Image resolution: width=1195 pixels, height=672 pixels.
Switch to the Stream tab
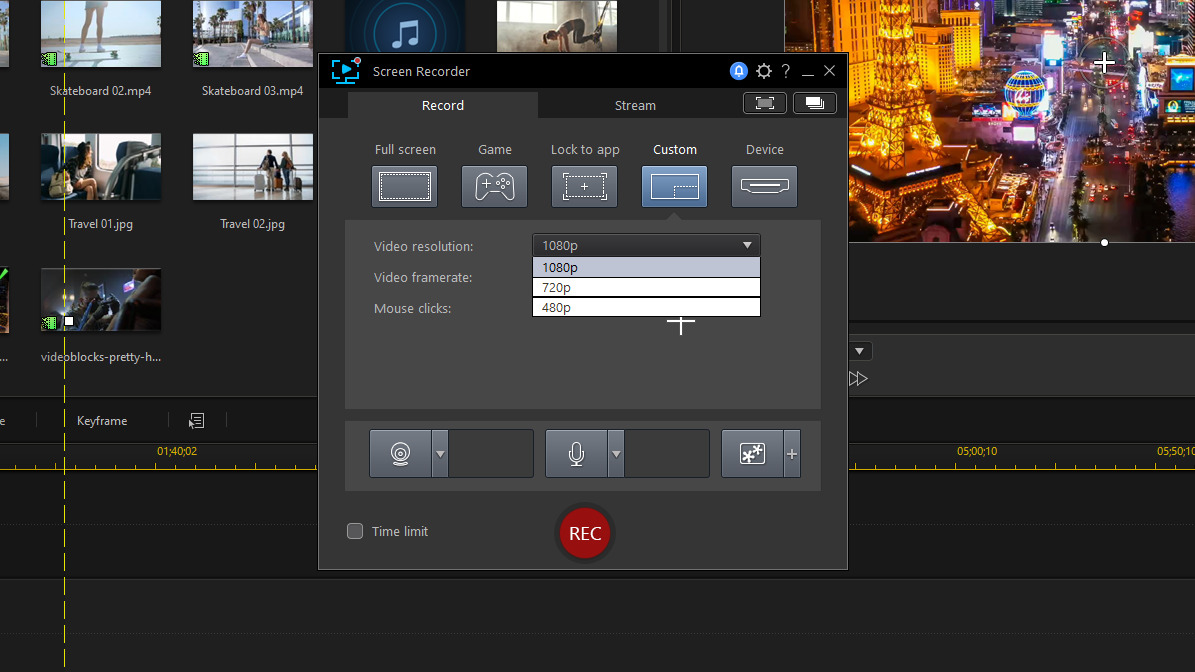point(635,105)
